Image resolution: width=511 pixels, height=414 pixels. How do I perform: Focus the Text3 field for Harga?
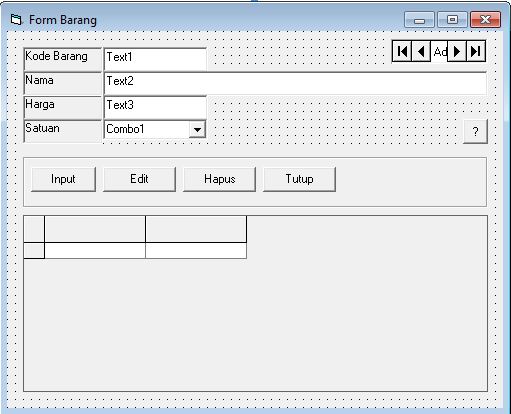tap(155, 107)
